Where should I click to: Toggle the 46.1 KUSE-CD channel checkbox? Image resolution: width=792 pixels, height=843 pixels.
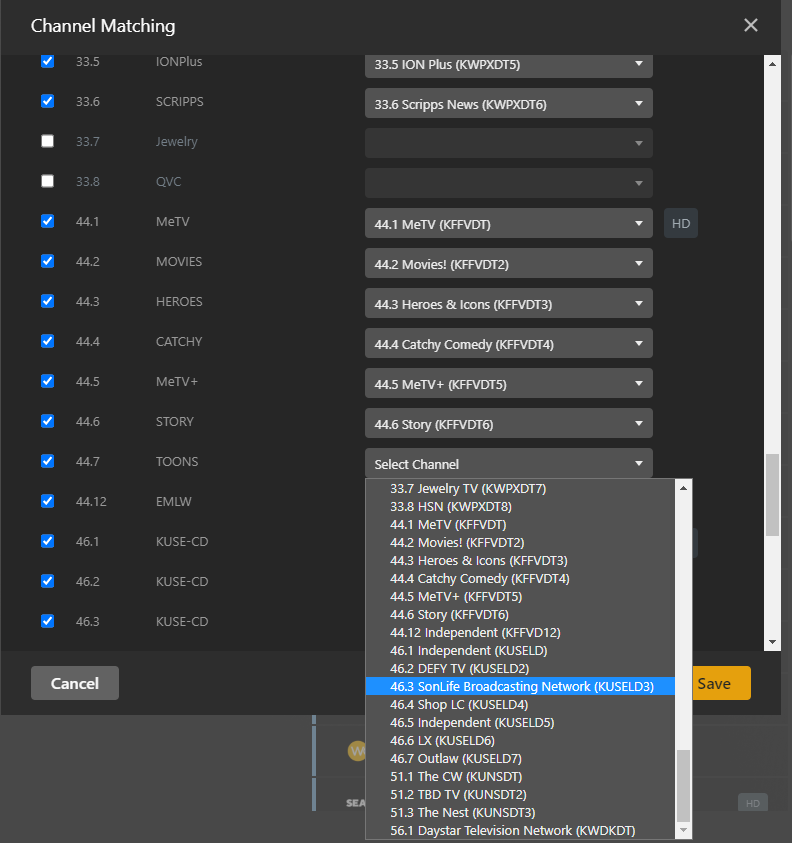pos(47,541)
